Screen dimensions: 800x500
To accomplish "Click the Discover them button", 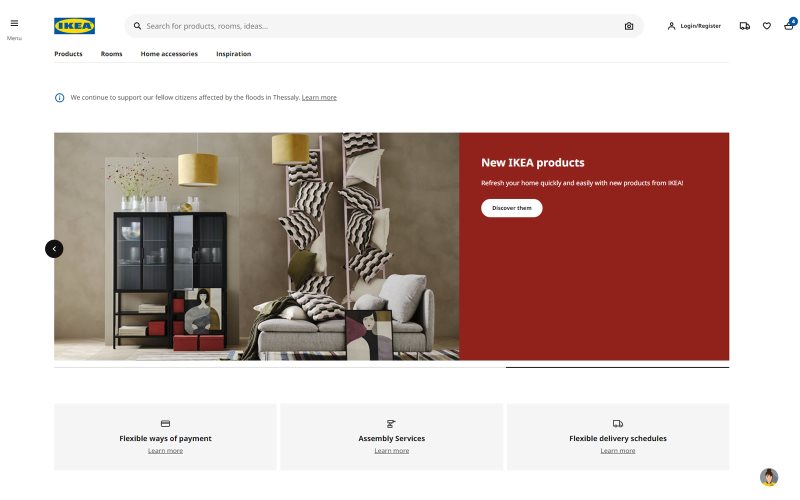I will click(x=512, y=208).
